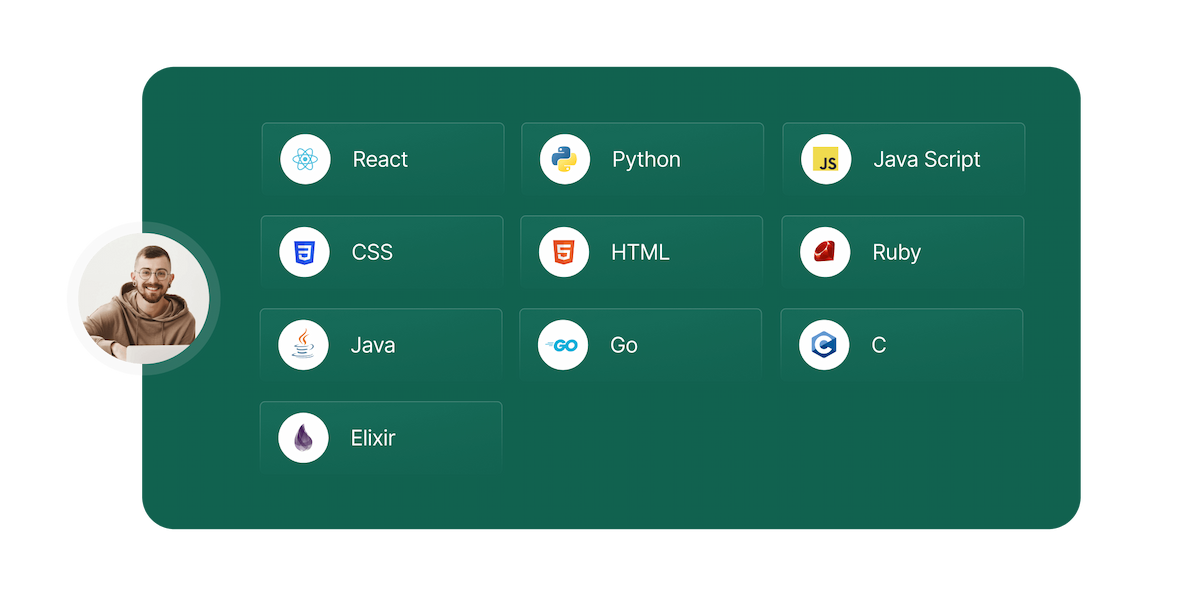Image resolution: width=1200 pixels, height=596 pixels.
Task: Select the C skill tile
Action: 920,344
